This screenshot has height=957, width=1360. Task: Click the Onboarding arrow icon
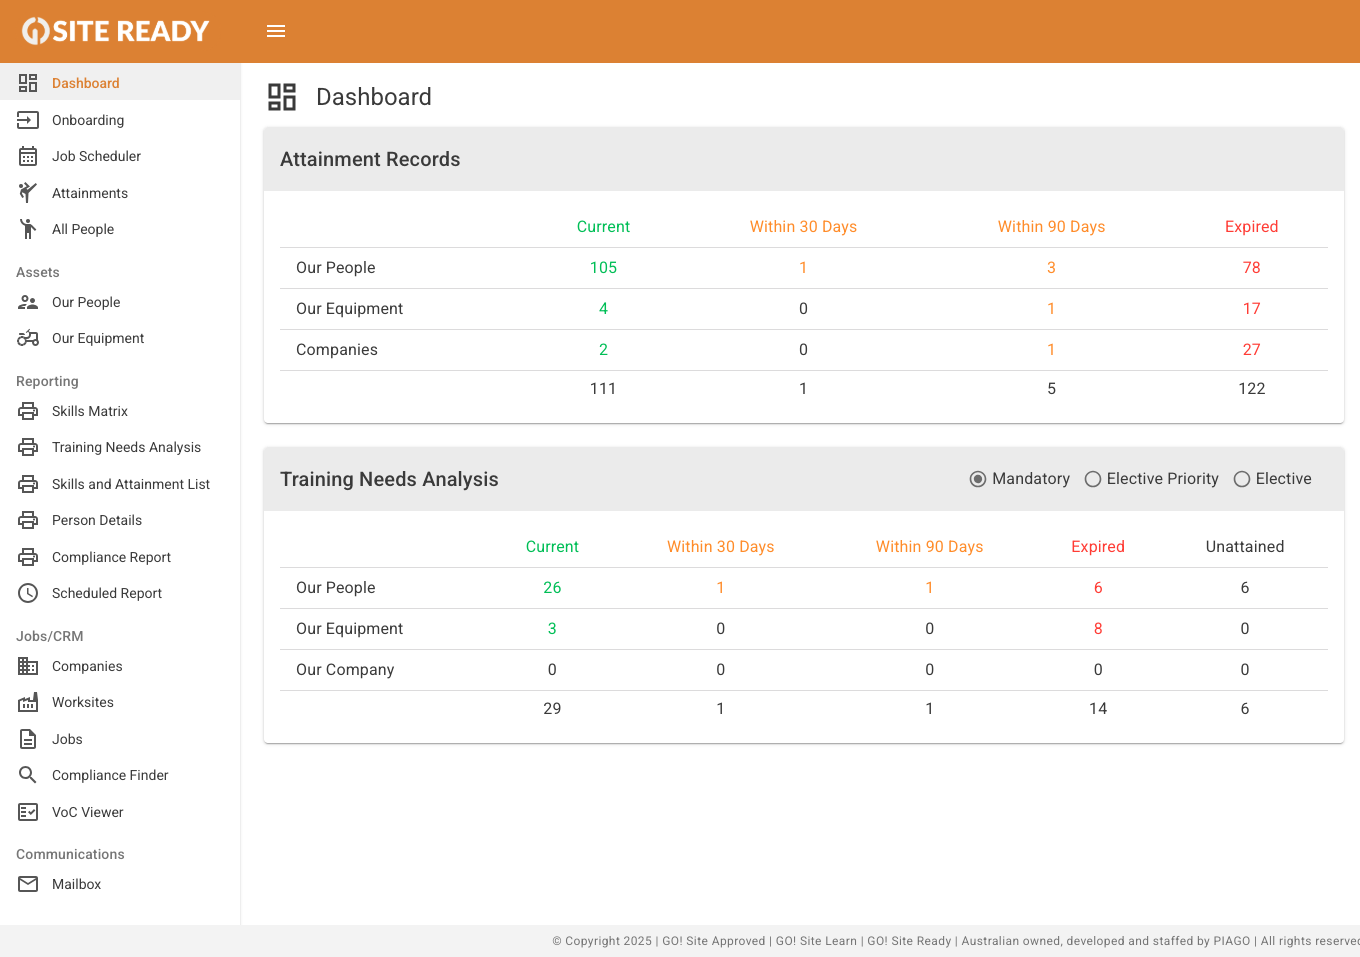click(28, 120)
